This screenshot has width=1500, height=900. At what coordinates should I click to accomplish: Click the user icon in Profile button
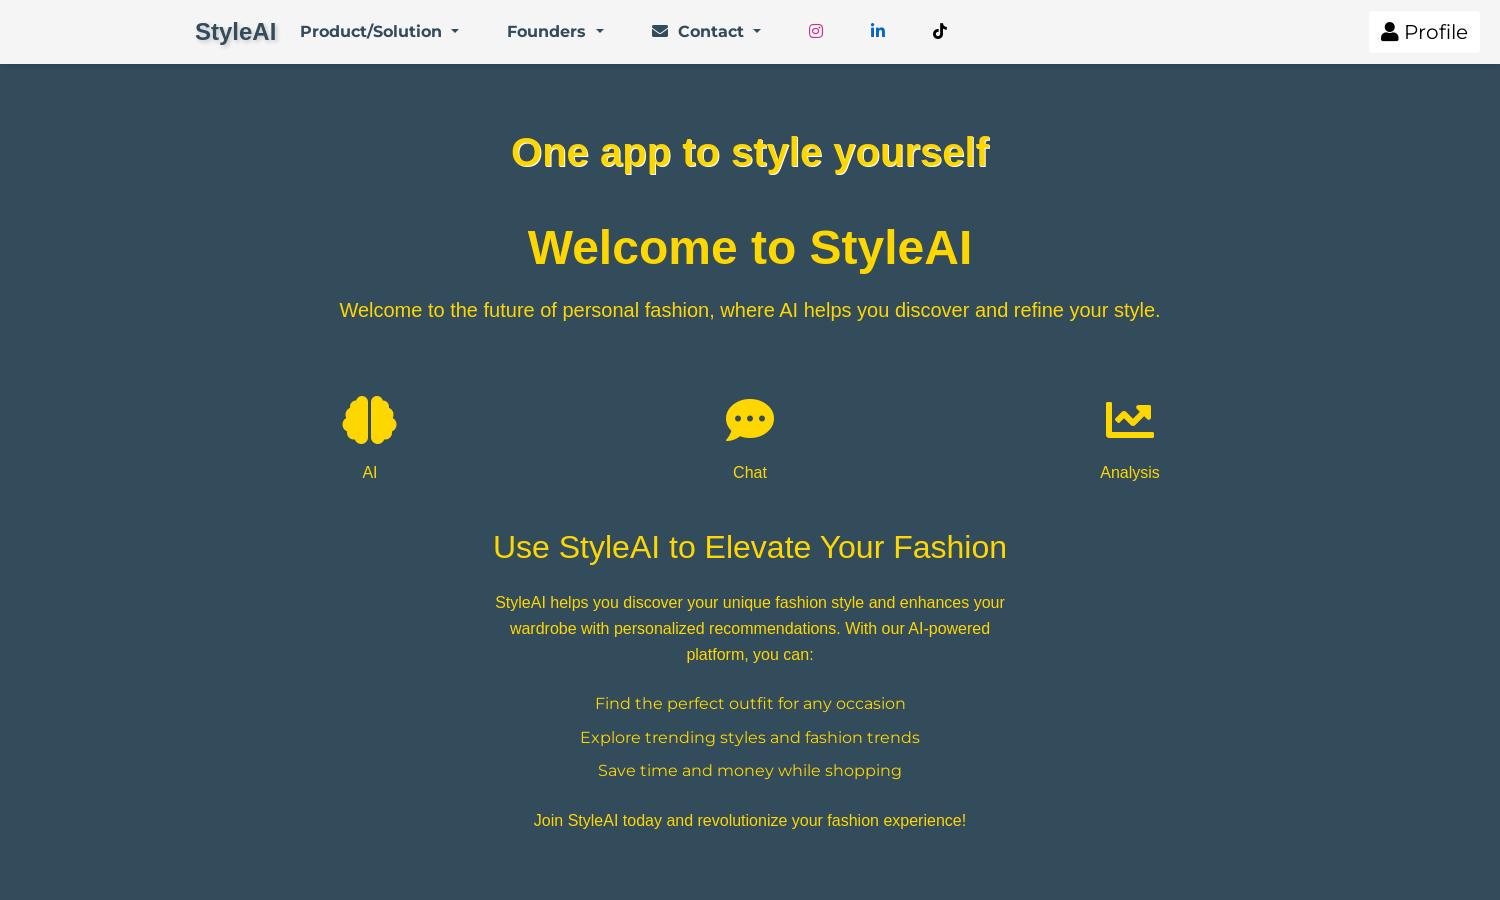1390,32
